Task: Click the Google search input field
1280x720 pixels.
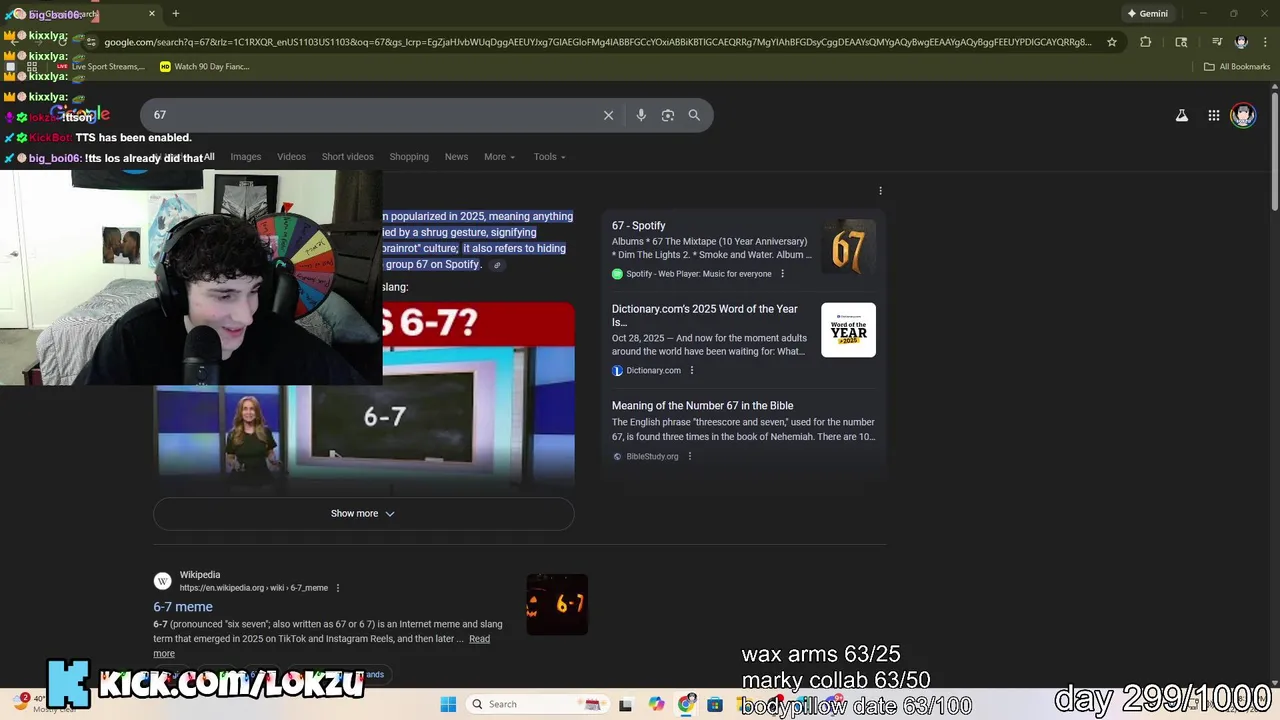Action: coord(370,115)
